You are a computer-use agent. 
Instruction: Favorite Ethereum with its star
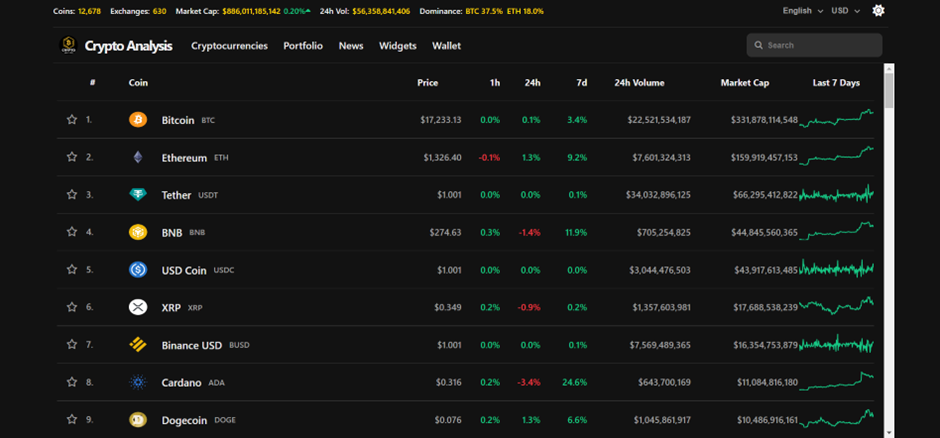click(x=72, y=157)
